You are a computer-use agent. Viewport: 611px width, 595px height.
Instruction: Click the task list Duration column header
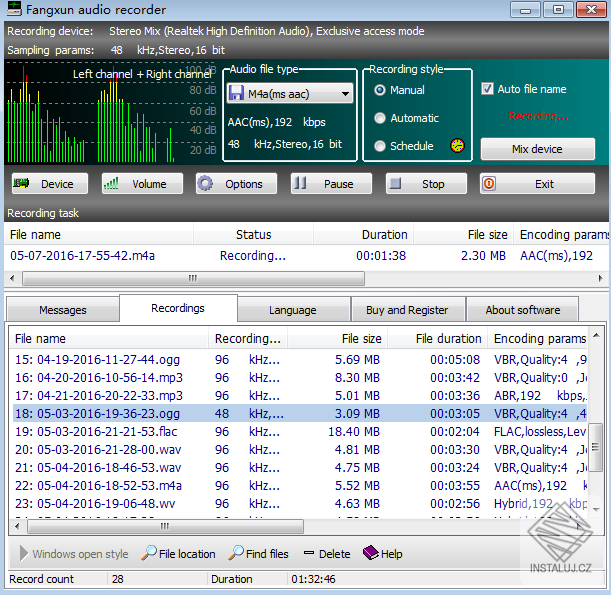pos(364,235)
